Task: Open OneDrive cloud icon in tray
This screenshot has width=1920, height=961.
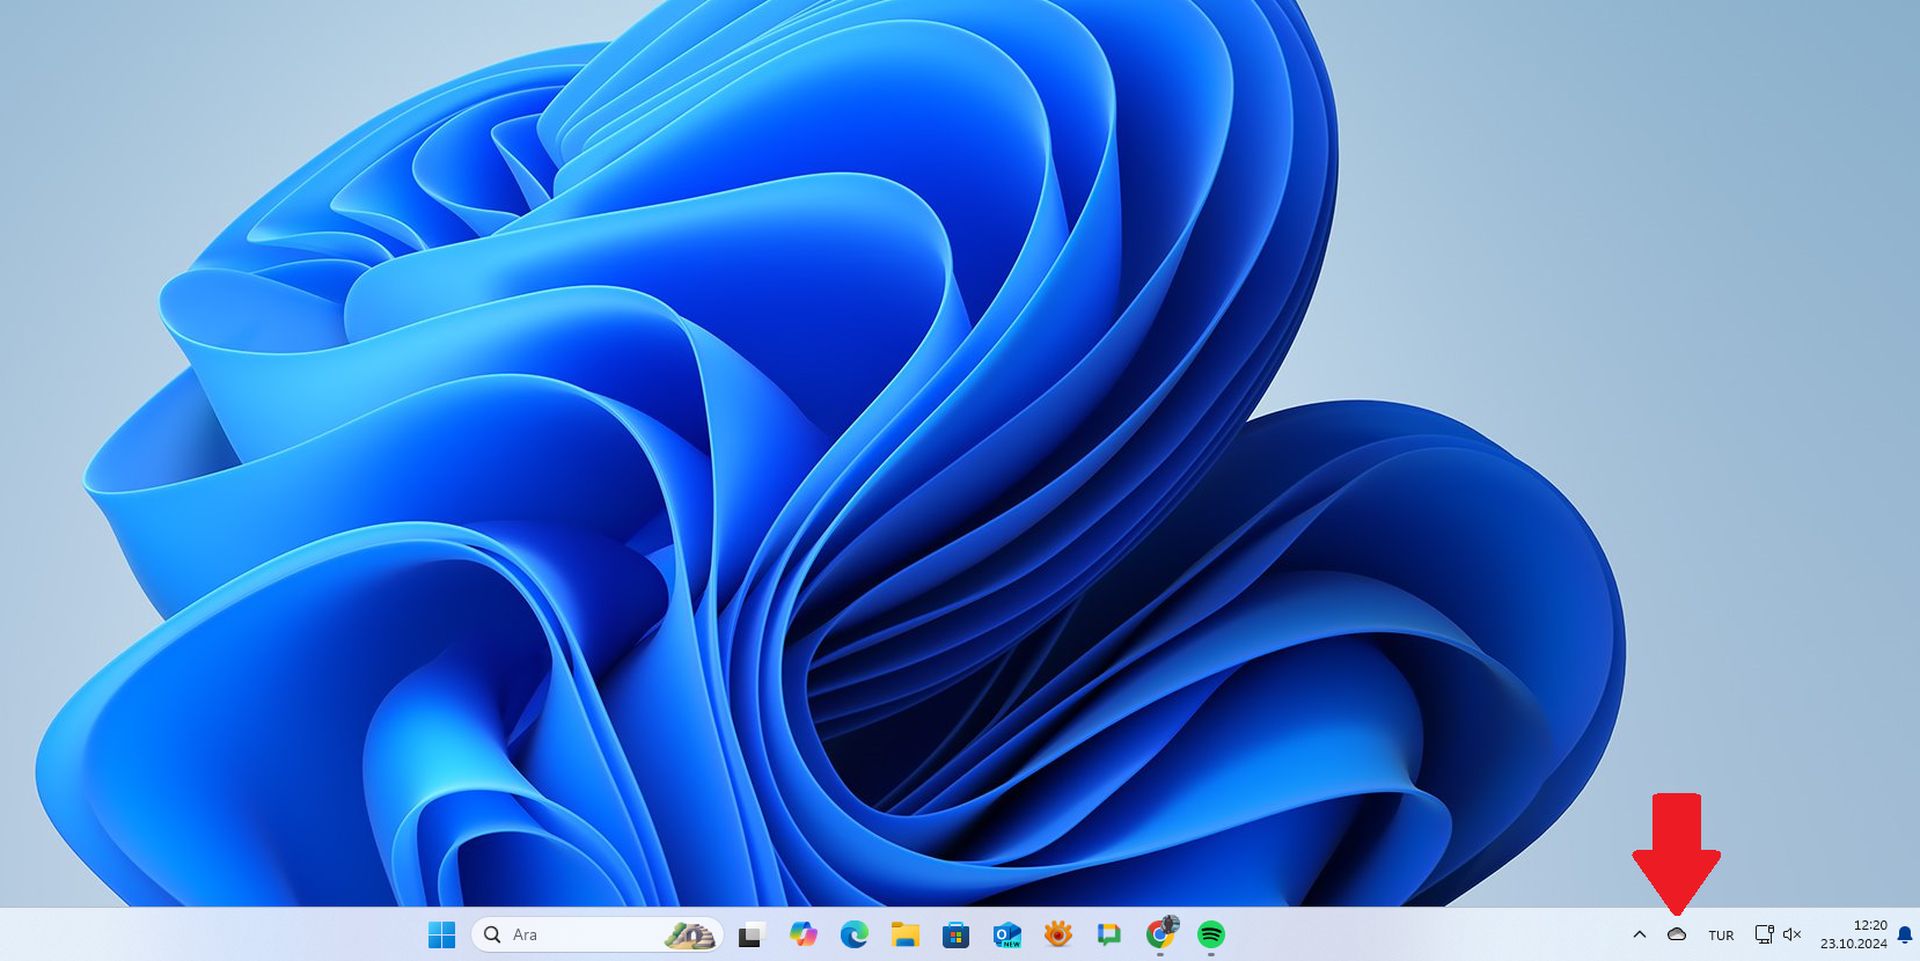Action: [1677, 935]
